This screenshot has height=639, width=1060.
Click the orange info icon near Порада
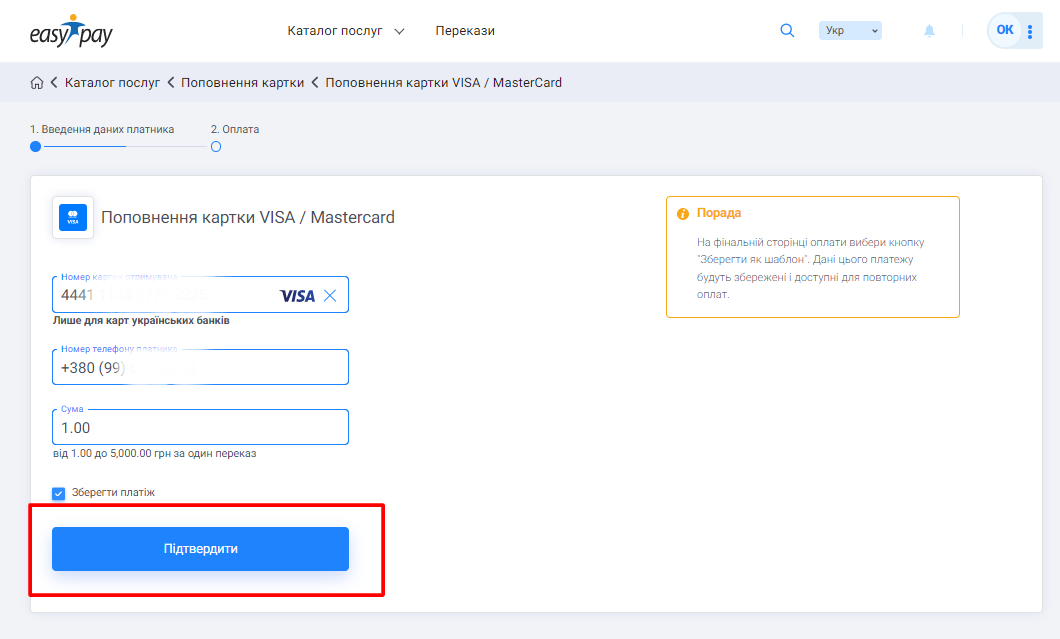(683, 214)
